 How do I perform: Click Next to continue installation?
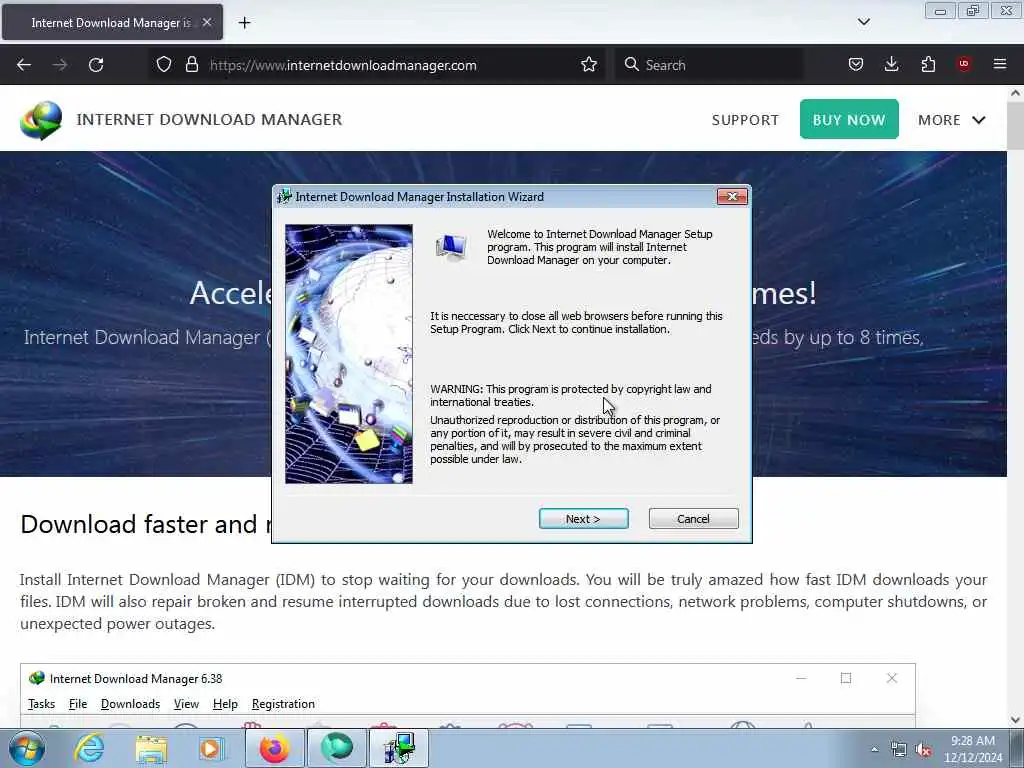pos(583,519)
